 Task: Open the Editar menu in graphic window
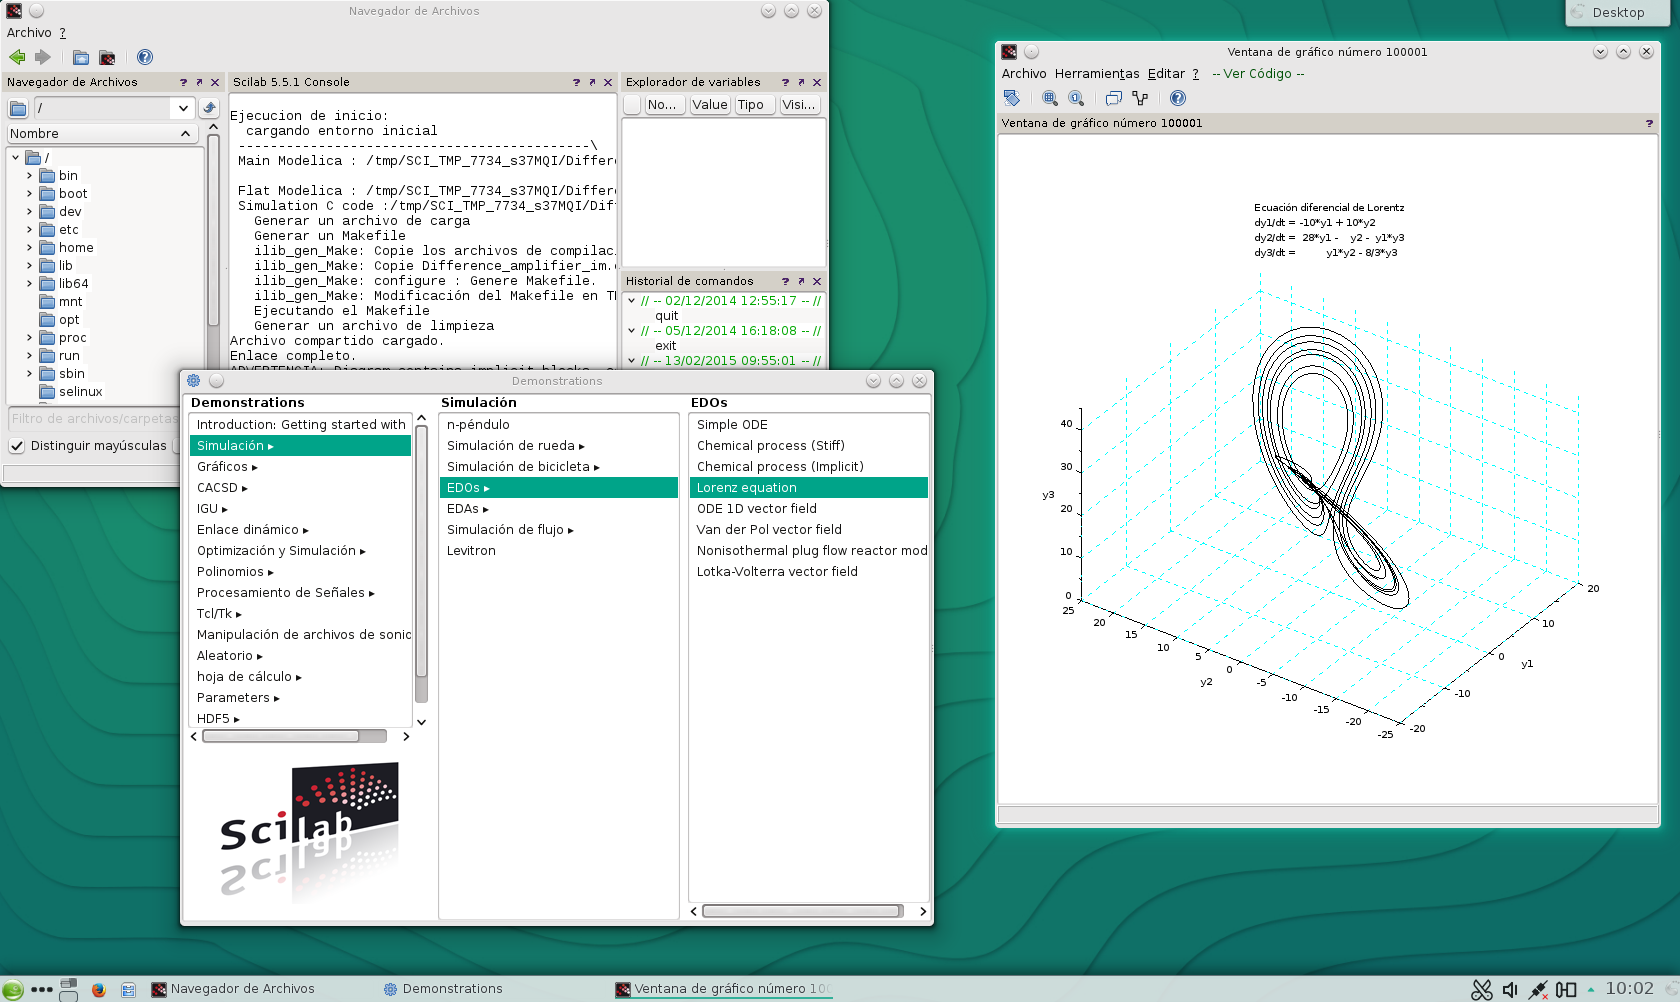1165,74
